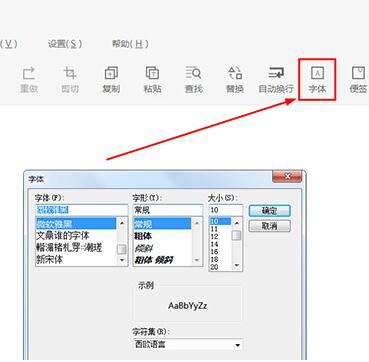Select 微软雅黑 in the font list
Screen dimensions: 369x362
tap(76, 223)
